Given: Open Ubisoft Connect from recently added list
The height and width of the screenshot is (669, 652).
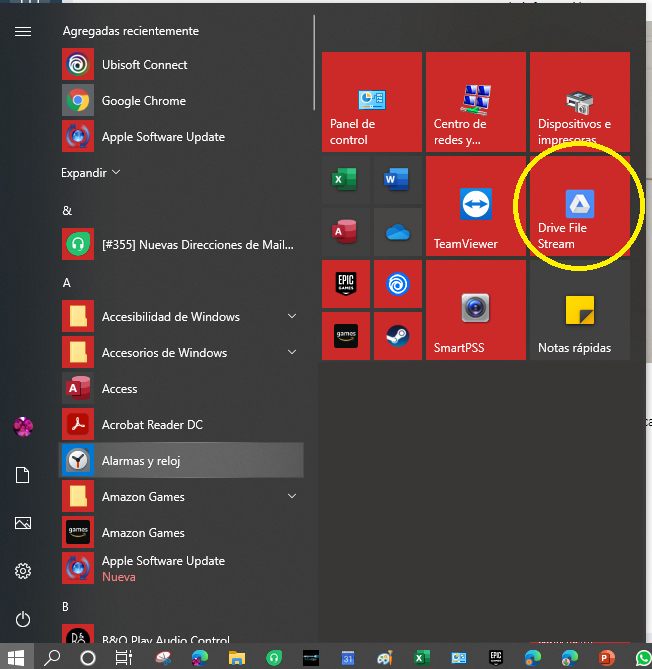Looking at the screenshot, I should pyautogui.click(x=182, y=64).
